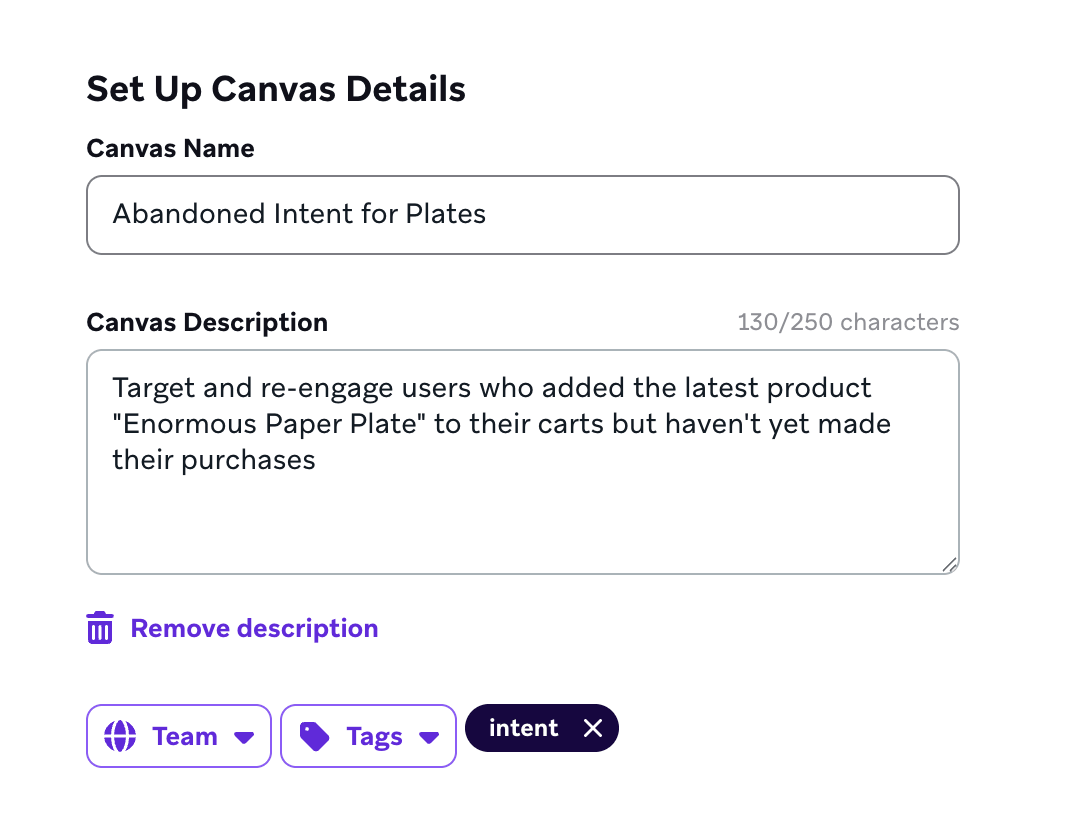Click the words "their purchases" in description

click(214, 460)
